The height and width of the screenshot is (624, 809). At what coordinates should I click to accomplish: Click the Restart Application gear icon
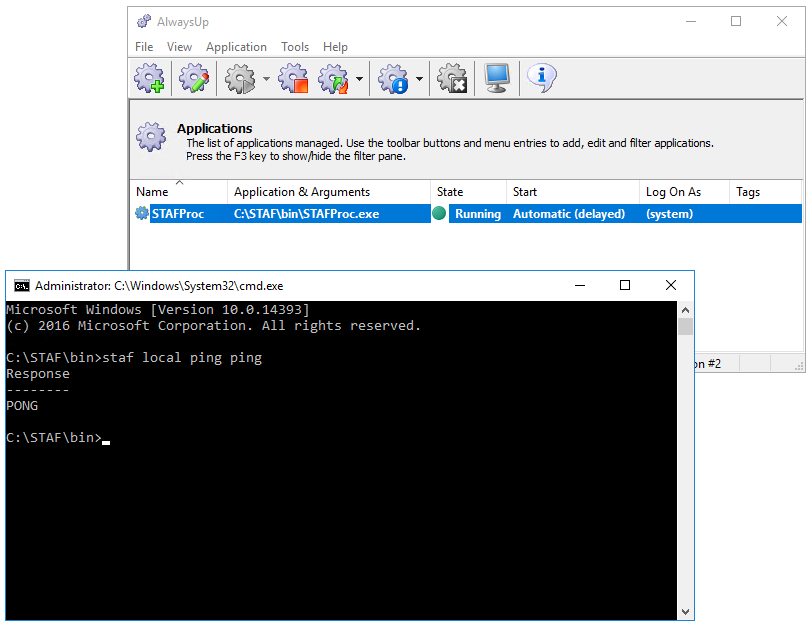[334, 78]
